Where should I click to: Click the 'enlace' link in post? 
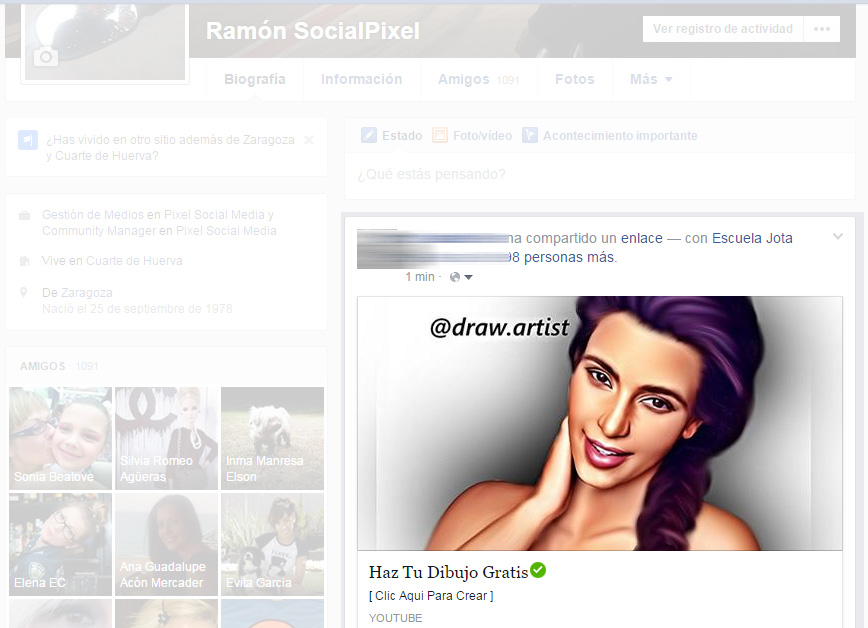point(642,238)
